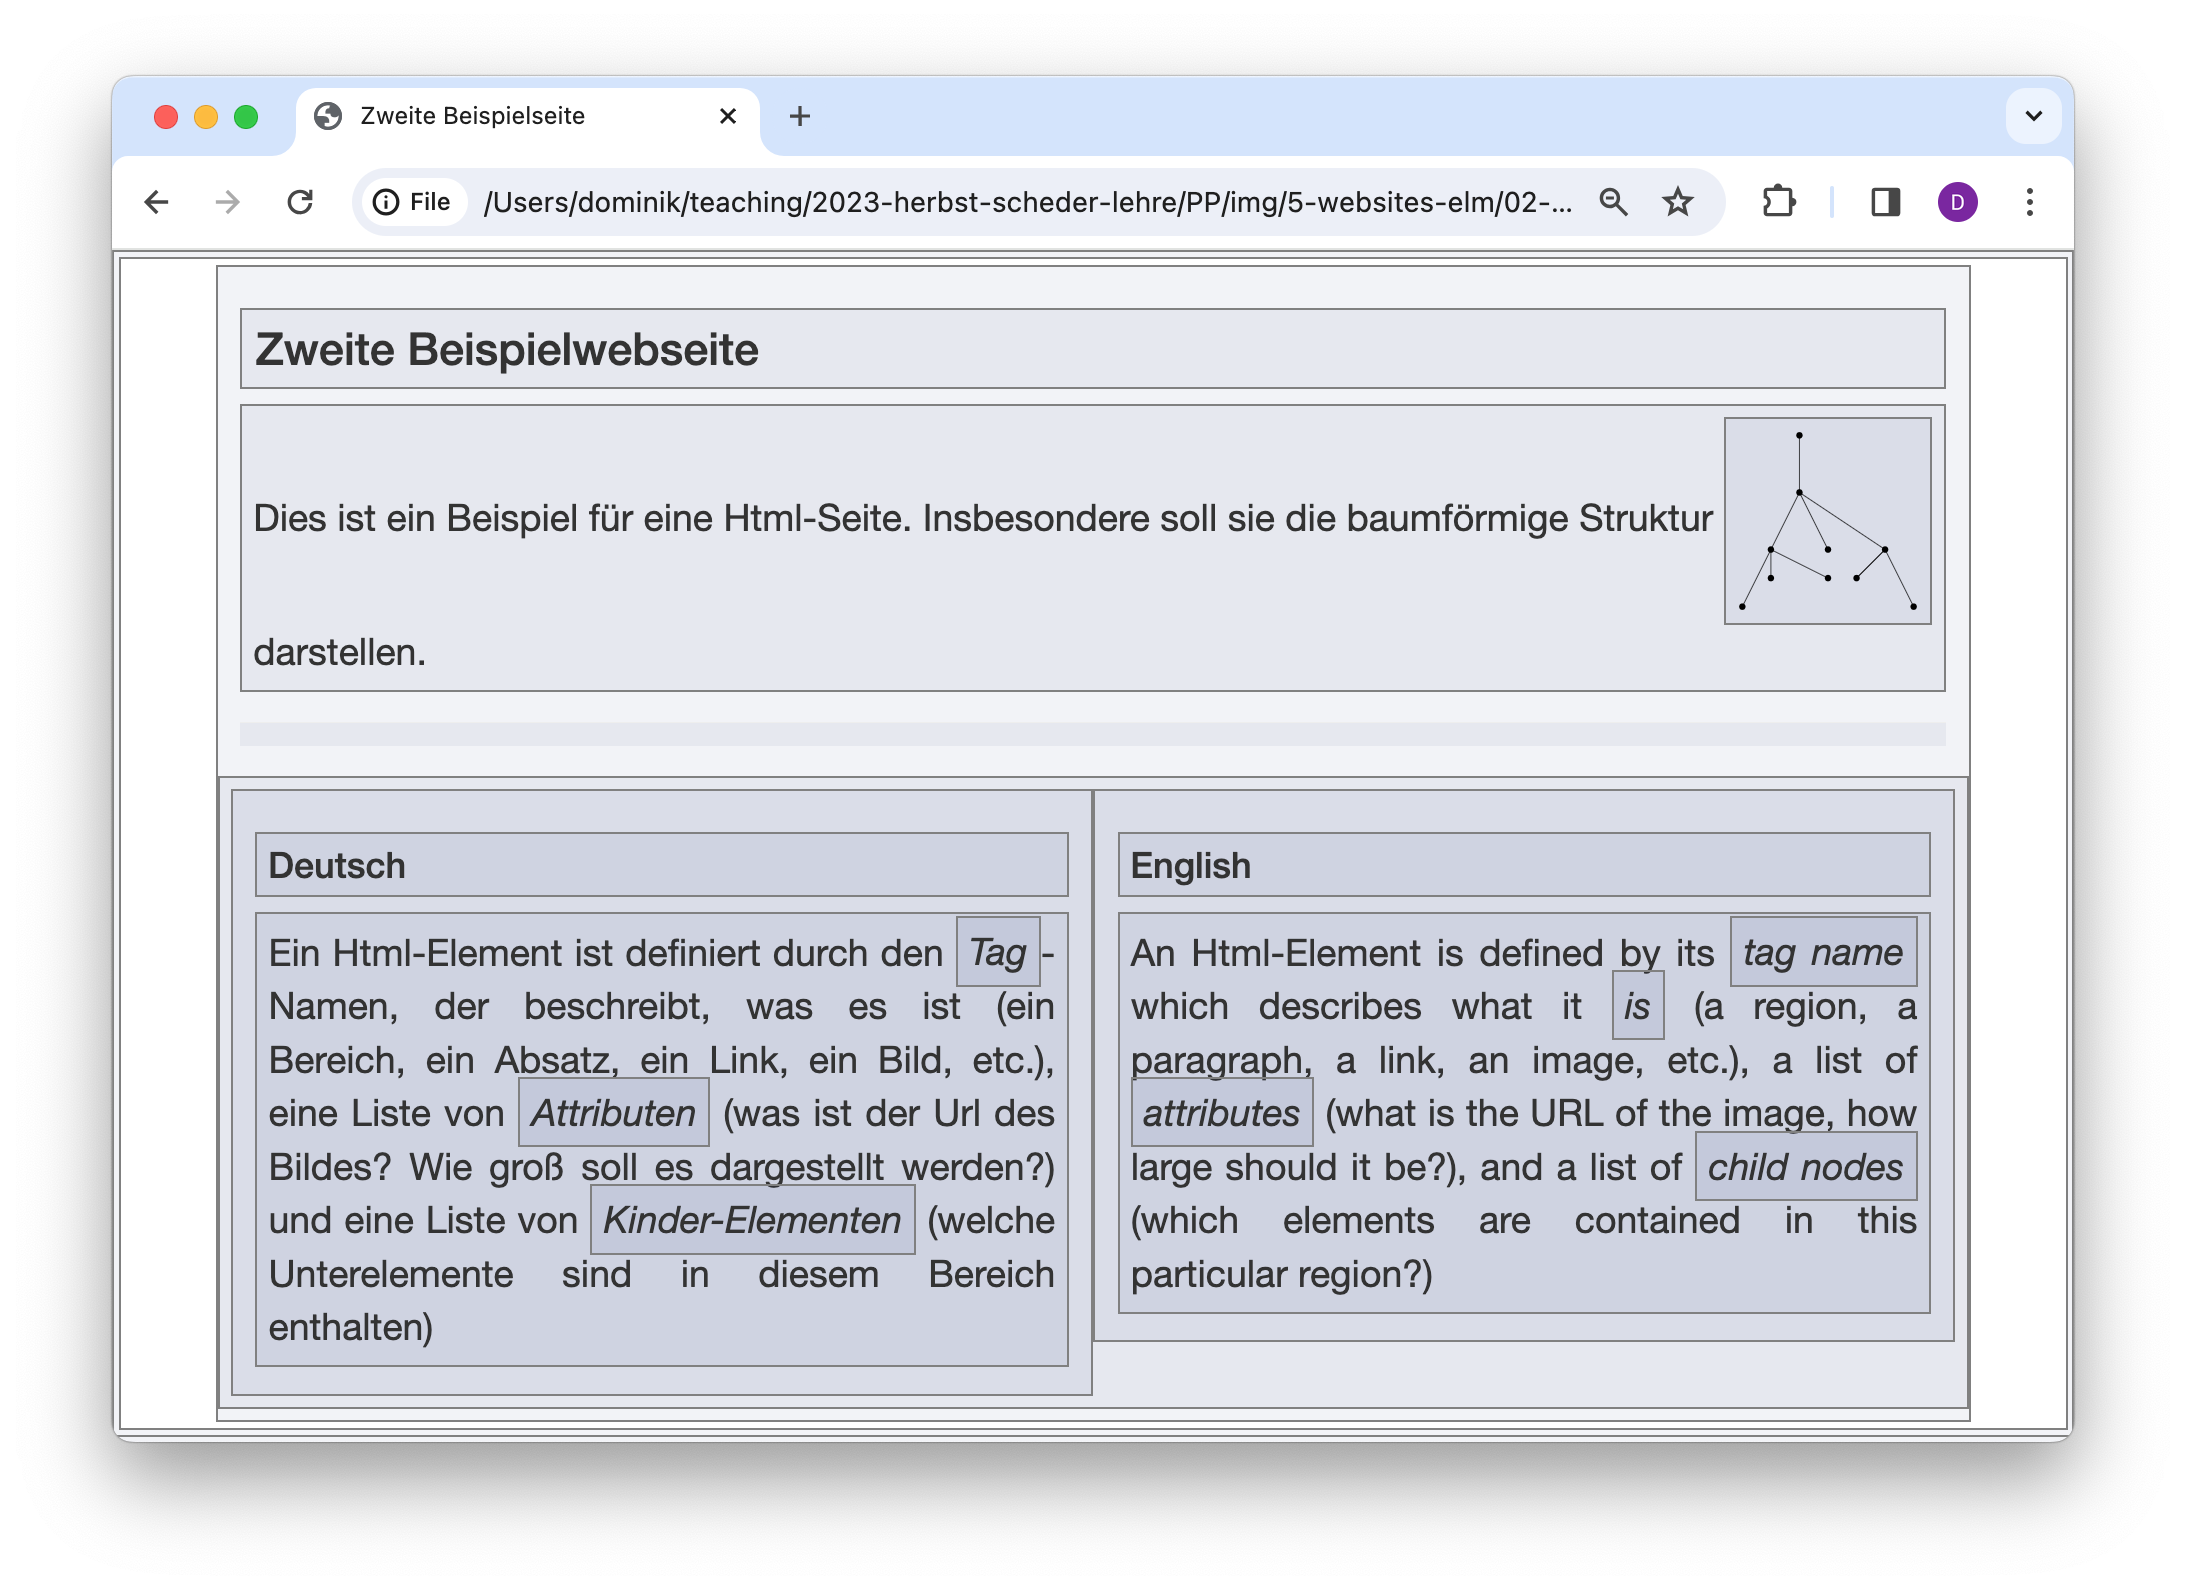Click the macOS yellow minimize button

pyautogui.click(x=206, y=117)
